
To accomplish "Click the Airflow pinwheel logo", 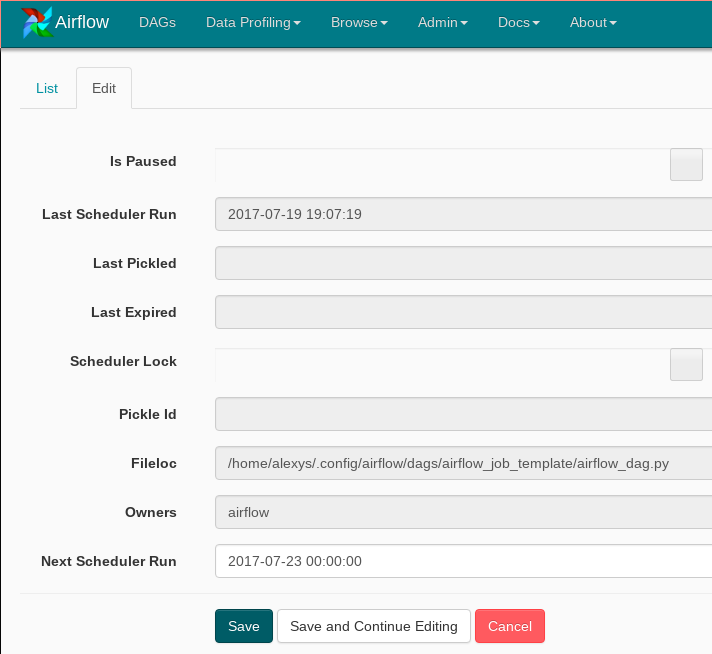I will (37, 22).
